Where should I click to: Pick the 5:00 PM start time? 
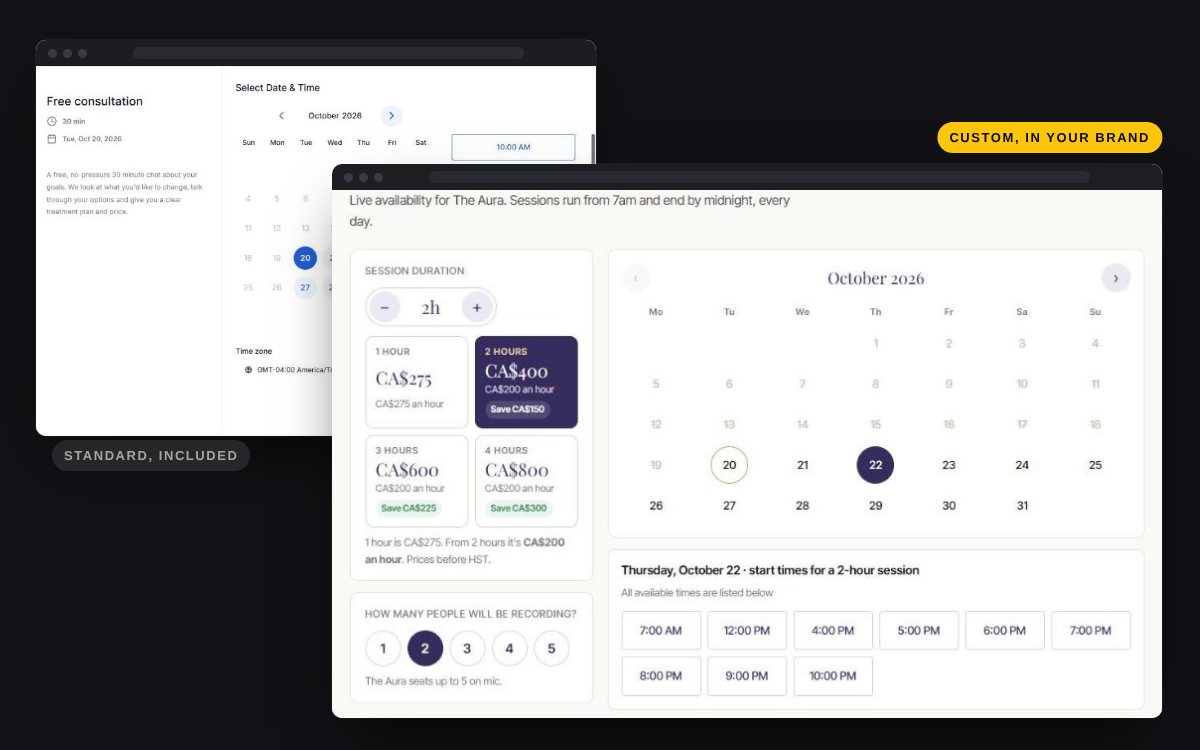click(919, 631)
